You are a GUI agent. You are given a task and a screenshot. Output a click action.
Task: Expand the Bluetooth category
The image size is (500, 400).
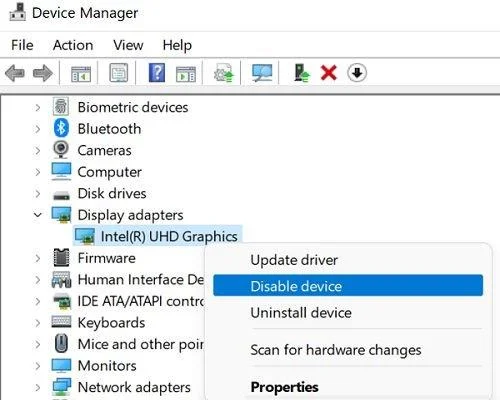click(38, 129)
